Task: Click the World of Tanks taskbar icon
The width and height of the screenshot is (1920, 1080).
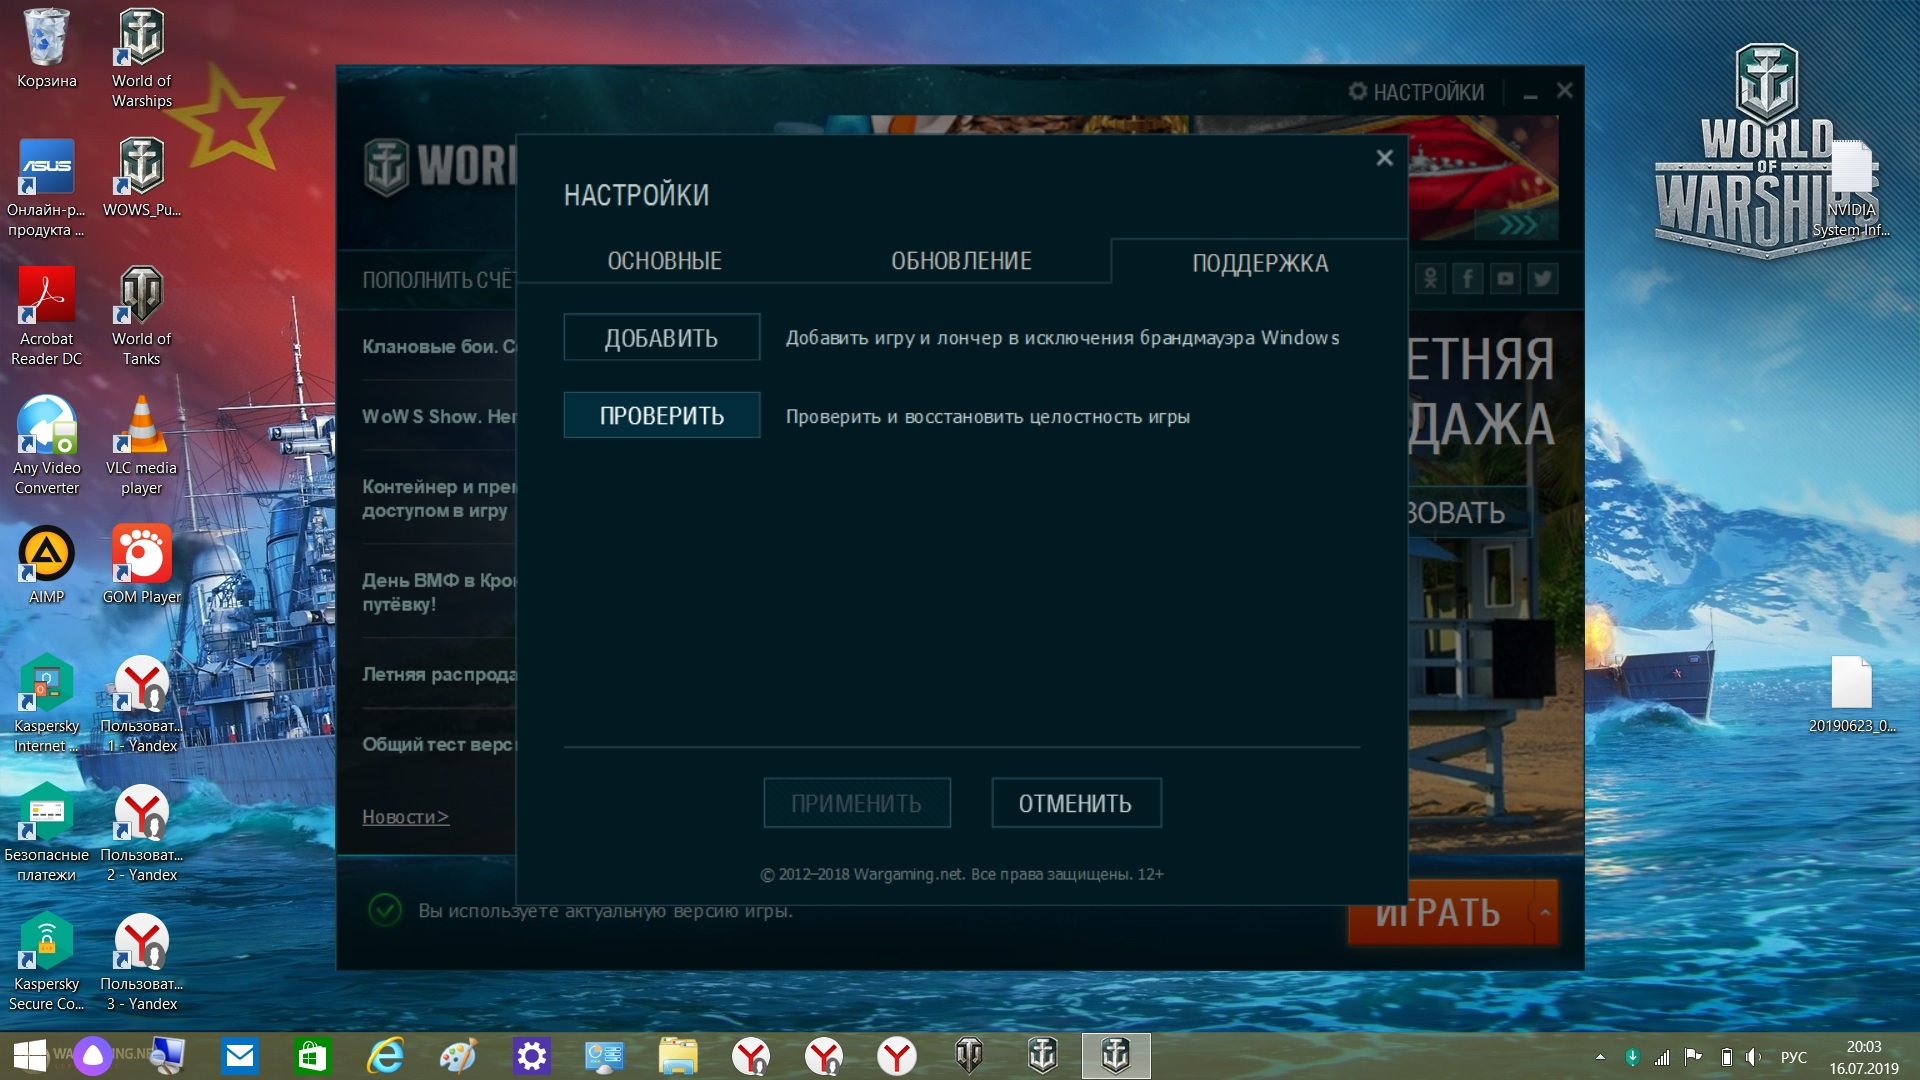Action: pos(968,1056)
